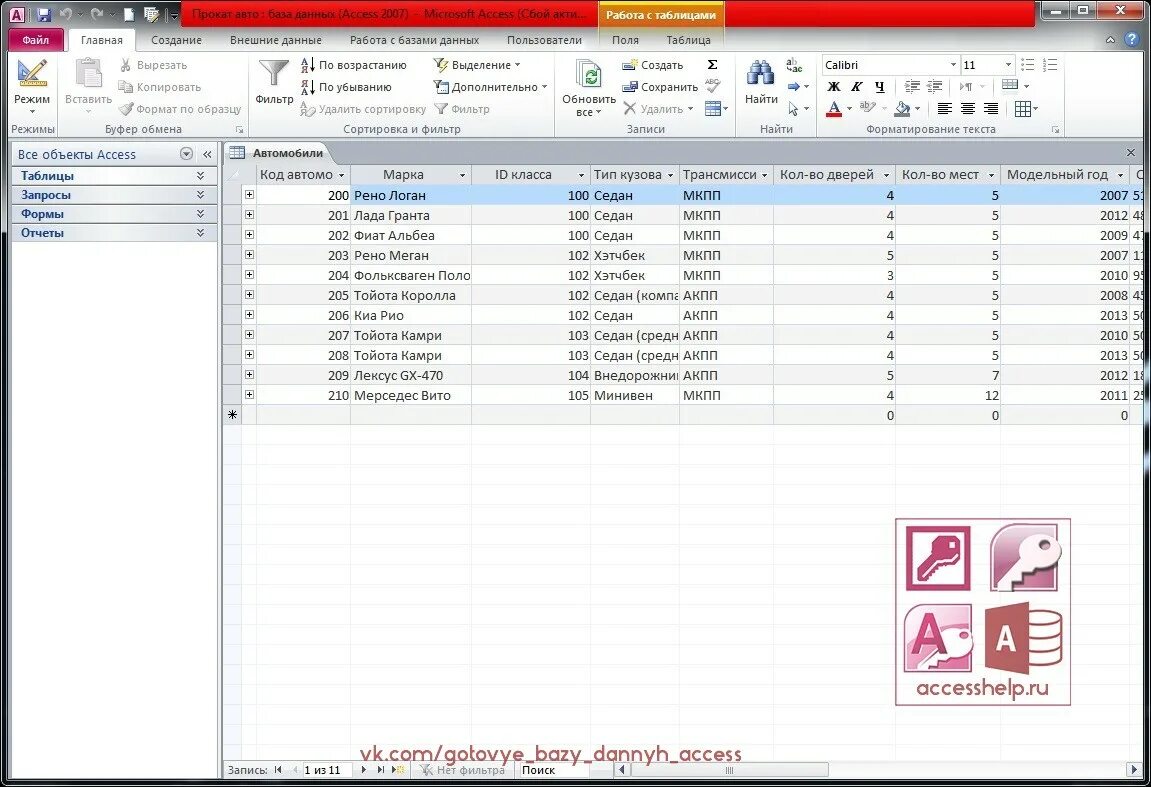Open the Файл tab
Image resolution: width=1151 pixels, height=787 pixels.
pos(35,40)
